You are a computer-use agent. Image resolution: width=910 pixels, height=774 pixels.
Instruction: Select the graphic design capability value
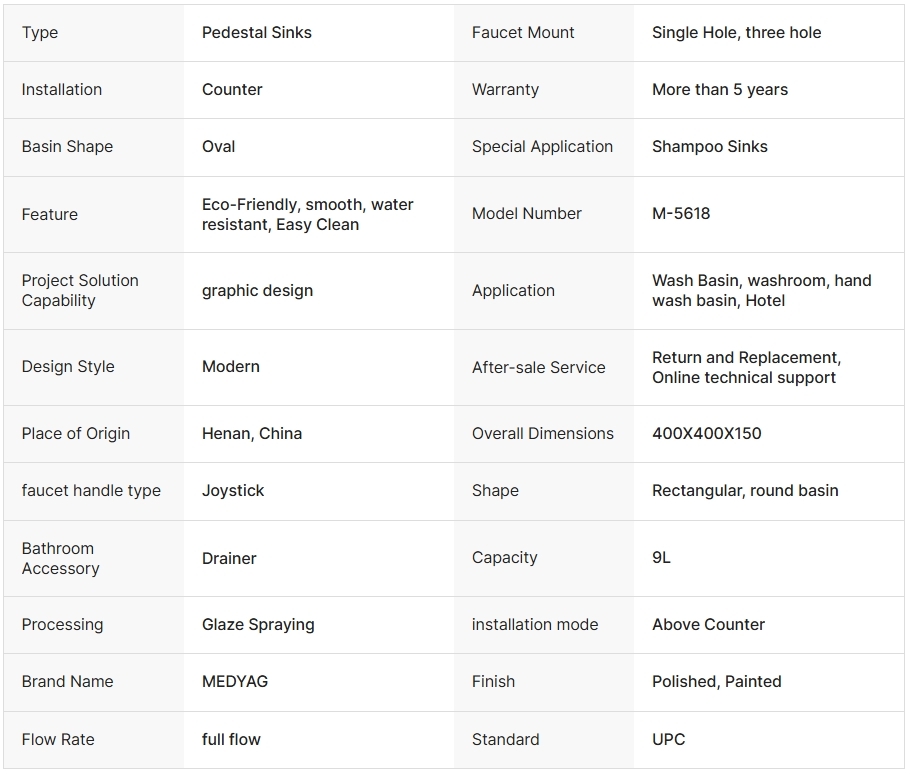pyautogui.click(x=257, y=290)
